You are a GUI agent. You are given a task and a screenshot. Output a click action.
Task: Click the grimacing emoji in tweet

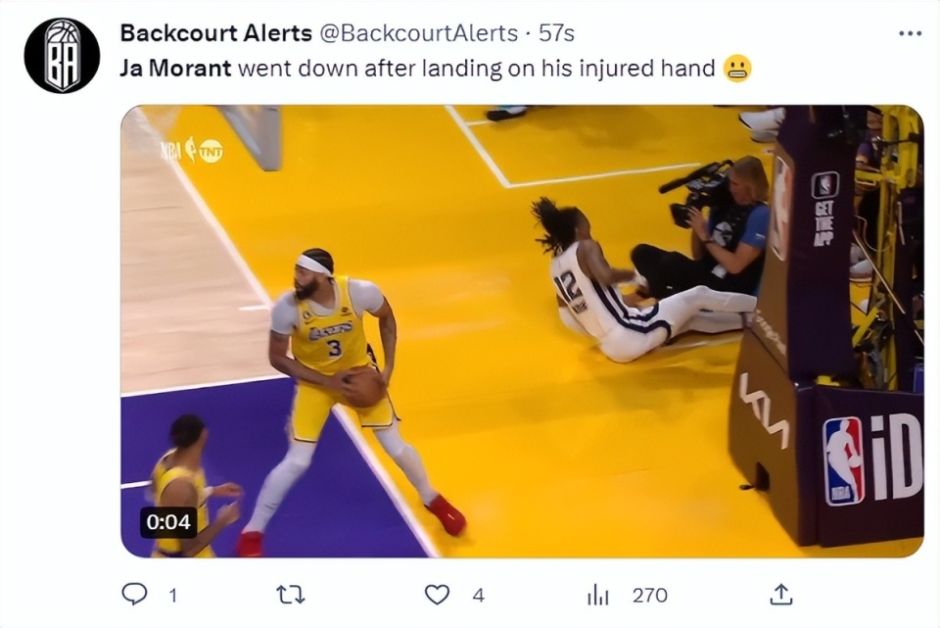point(737,68)
